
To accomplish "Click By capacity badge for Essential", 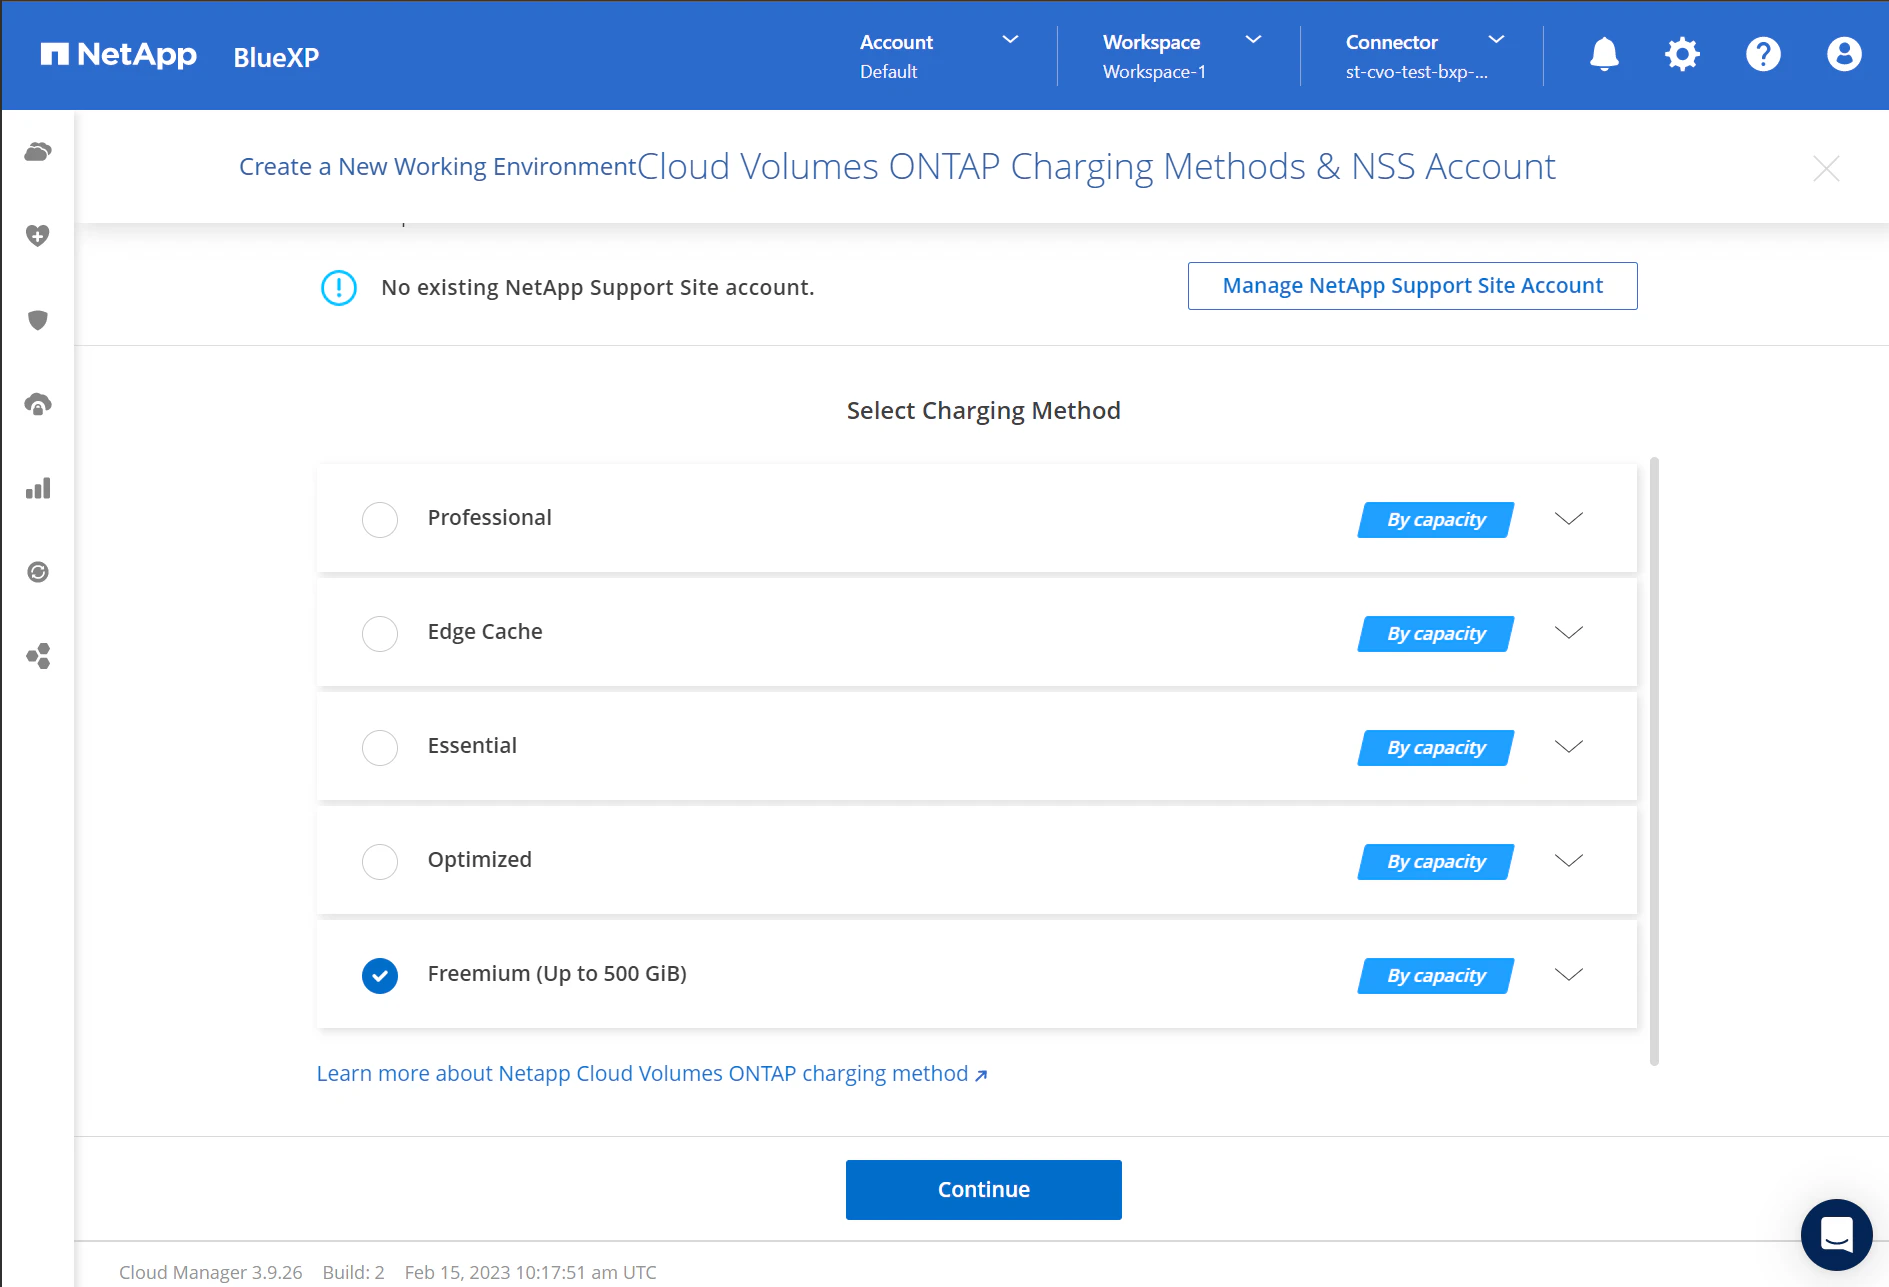I will pos(1435,748).
